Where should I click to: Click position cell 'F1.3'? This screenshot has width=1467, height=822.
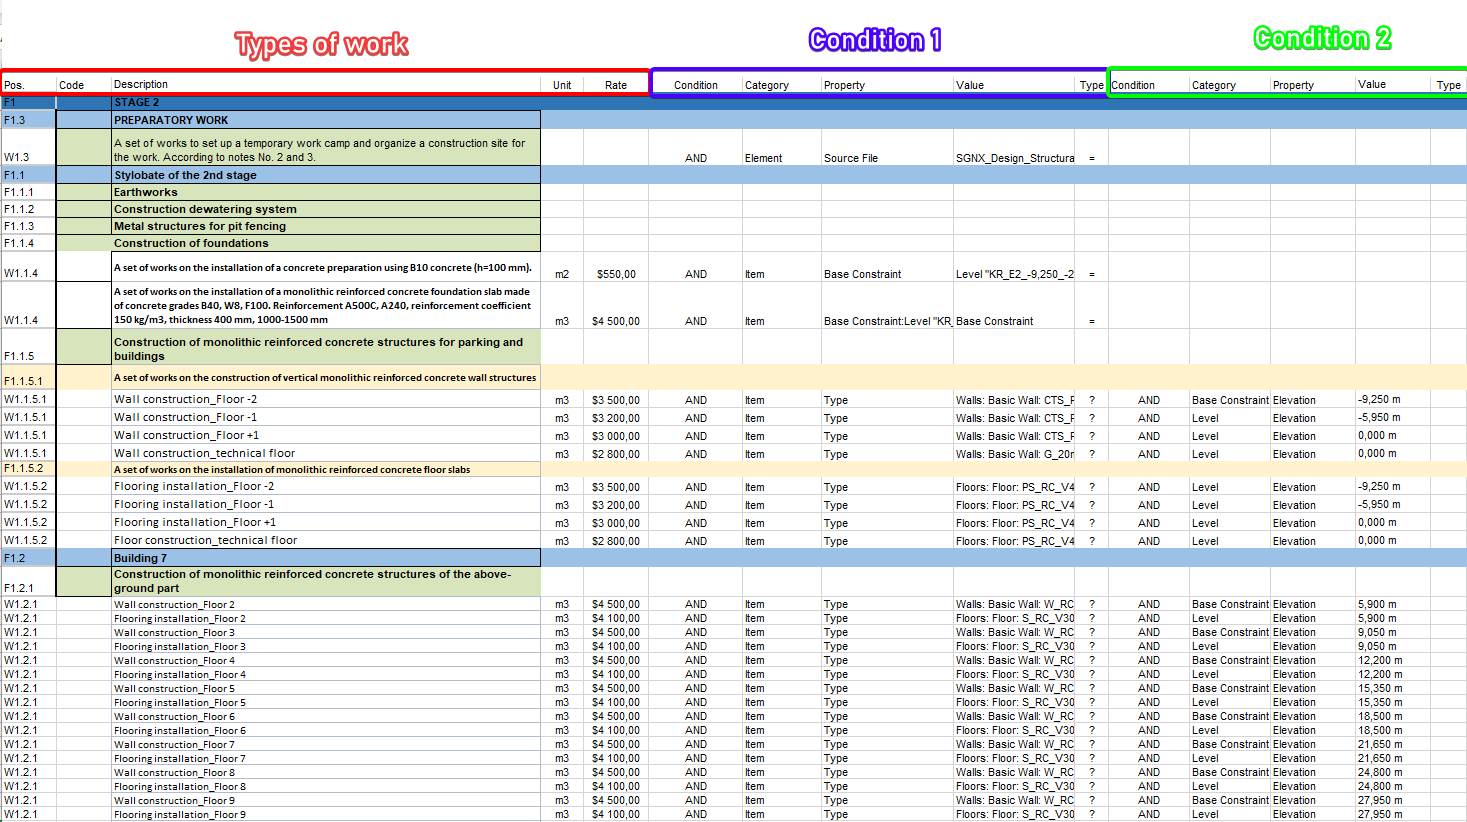28,120
